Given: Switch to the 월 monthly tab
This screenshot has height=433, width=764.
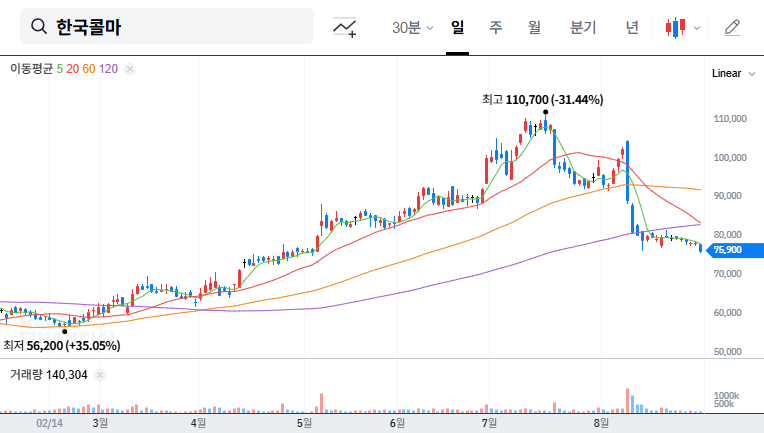Looking at the screenshot, I should 535,27.
